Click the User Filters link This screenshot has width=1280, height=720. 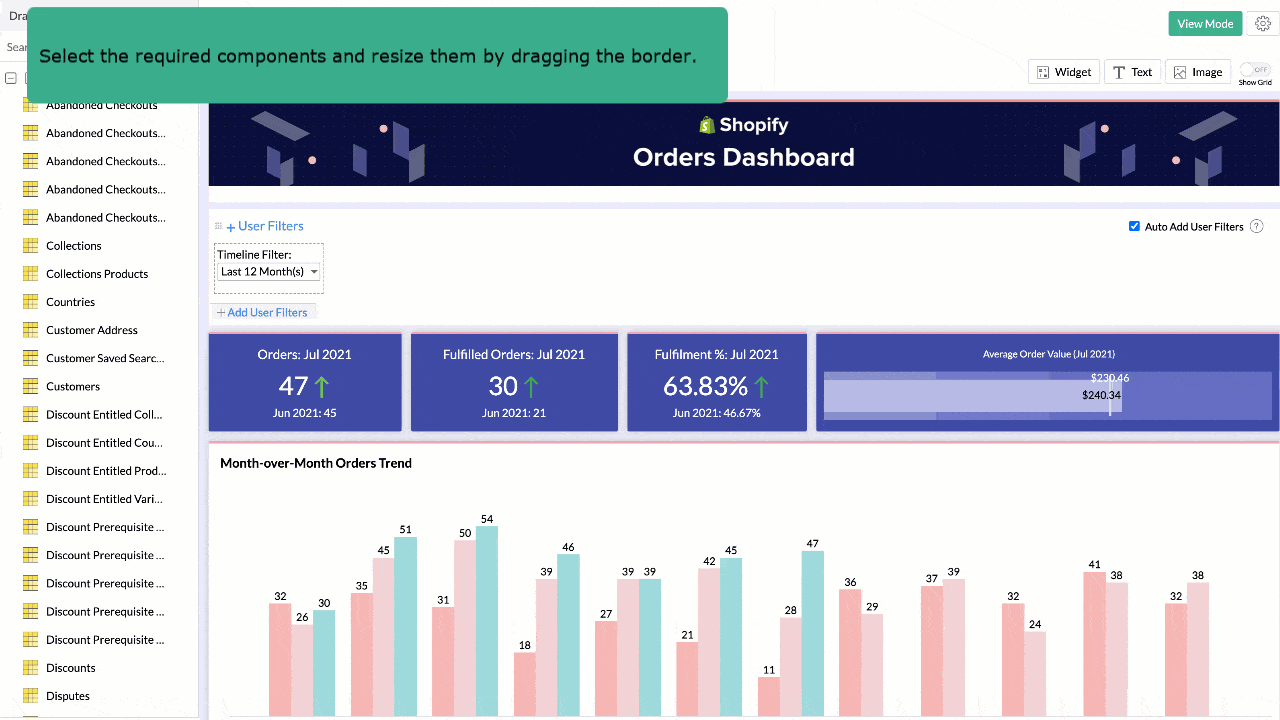pos(265,225)
